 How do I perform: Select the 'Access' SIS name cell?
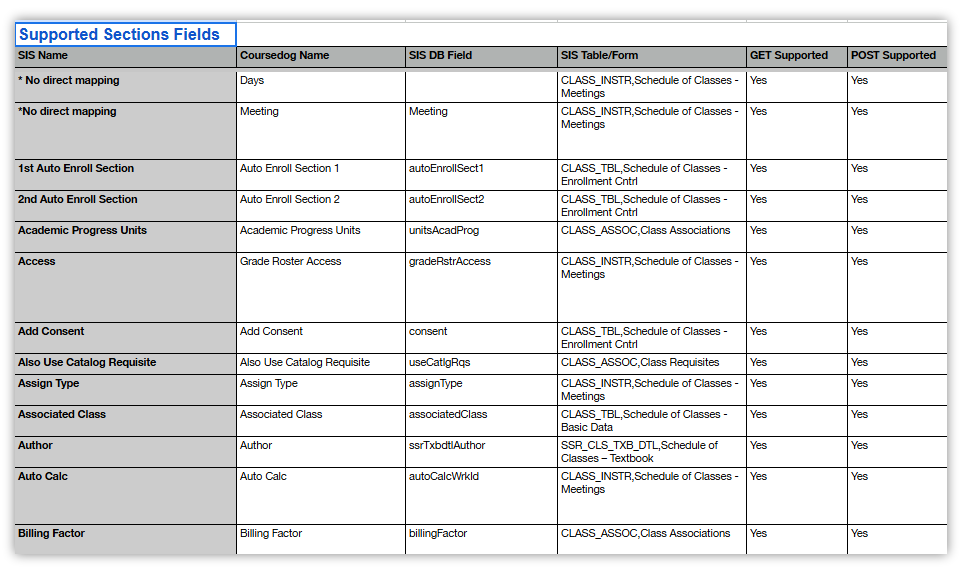click(125, 287)
